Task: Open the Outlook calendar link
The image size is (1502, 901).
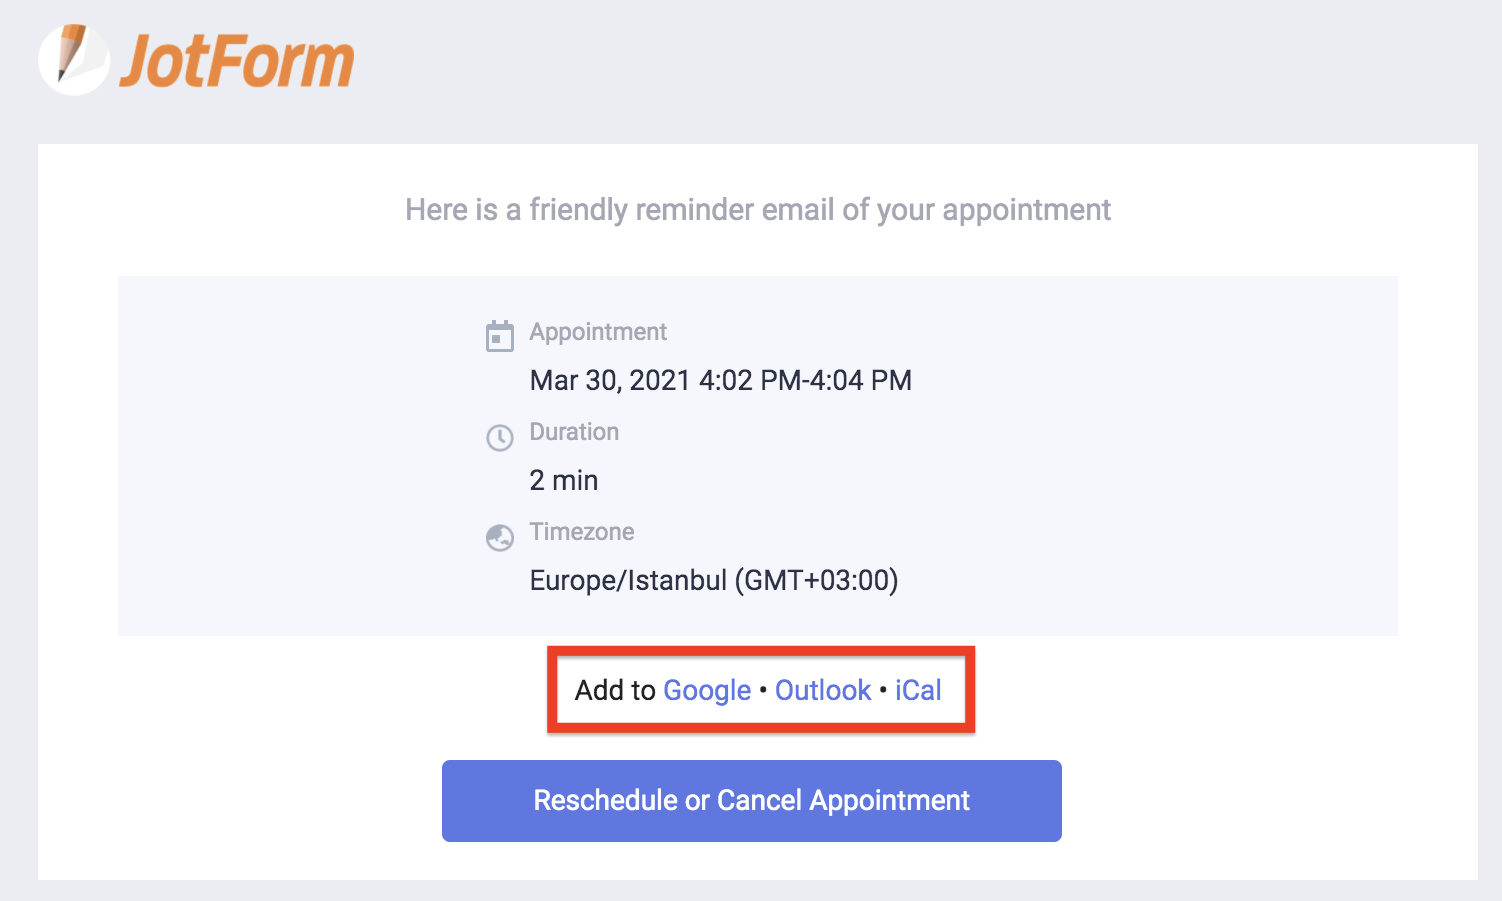Action: tap(823, 690)
